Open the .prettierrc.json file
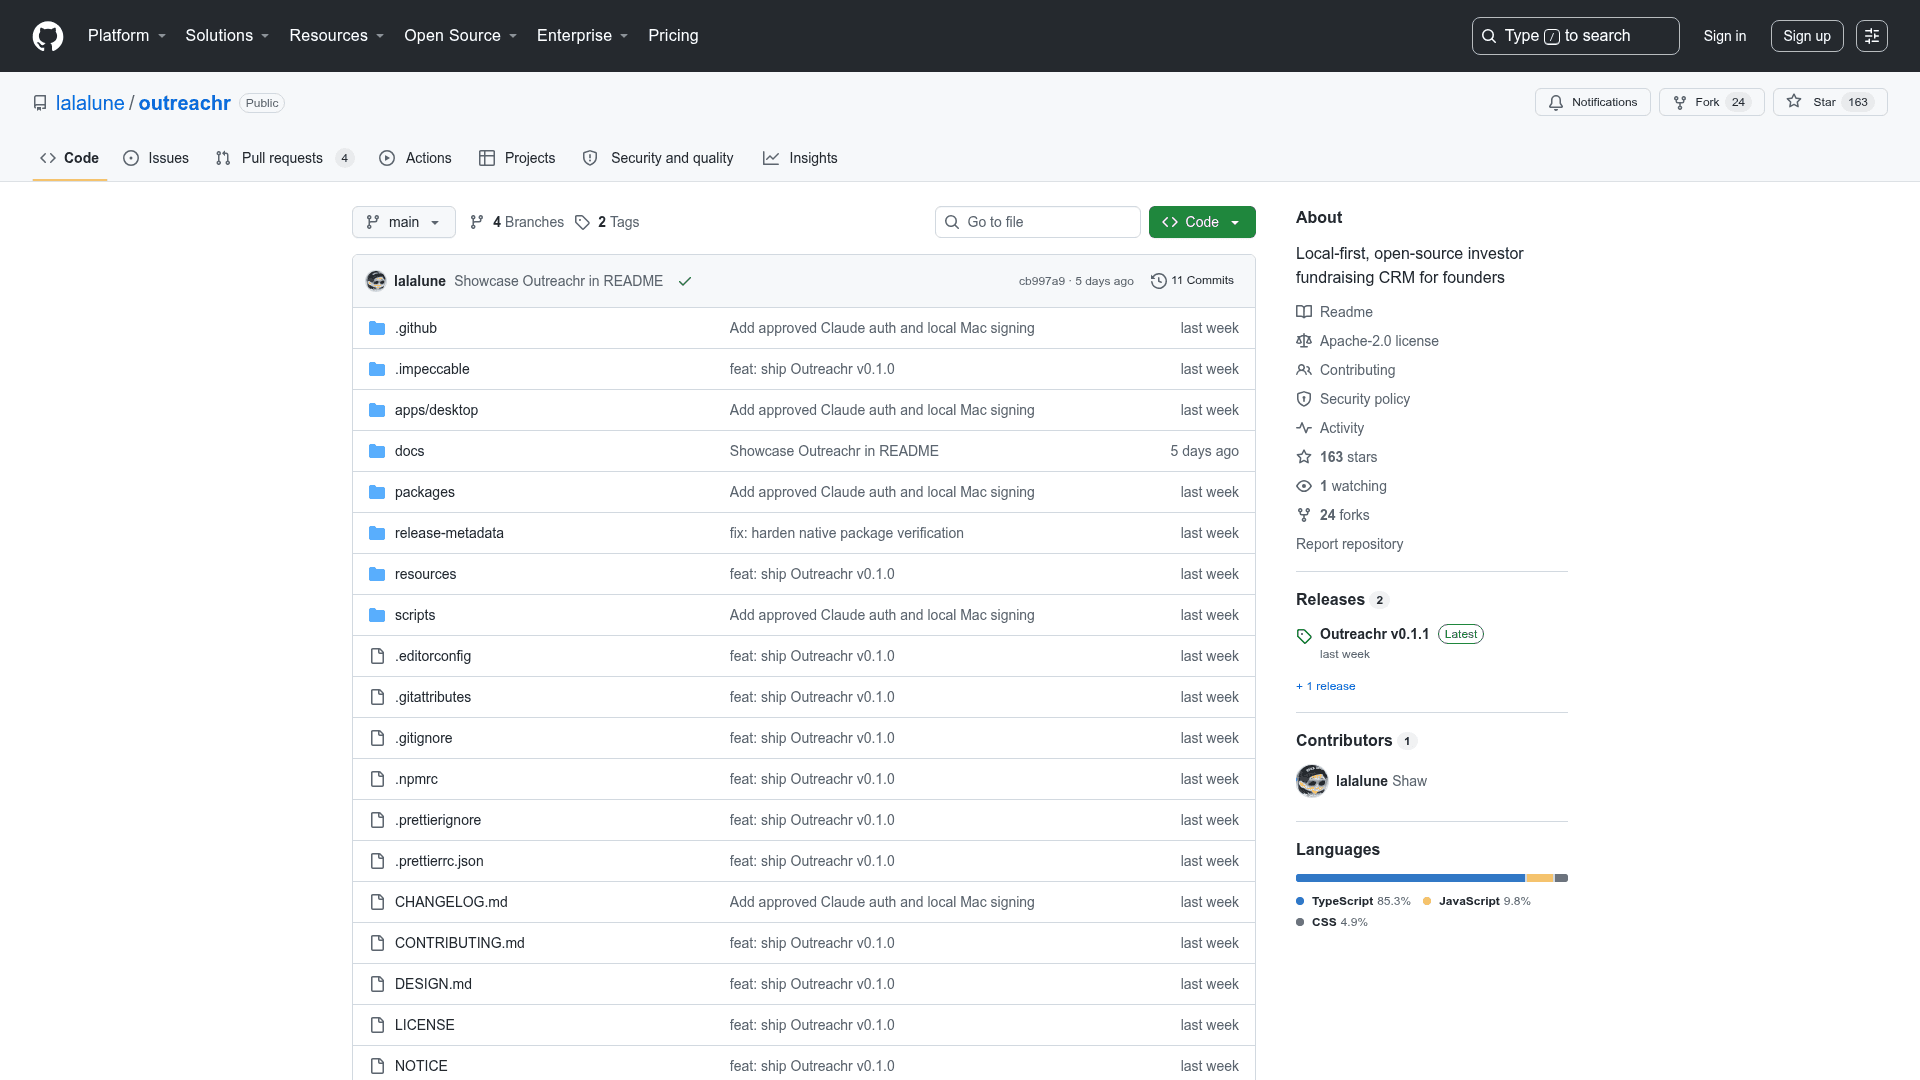The height and width of the screenshot is (1080, 1920). click(x=439, y=861)
